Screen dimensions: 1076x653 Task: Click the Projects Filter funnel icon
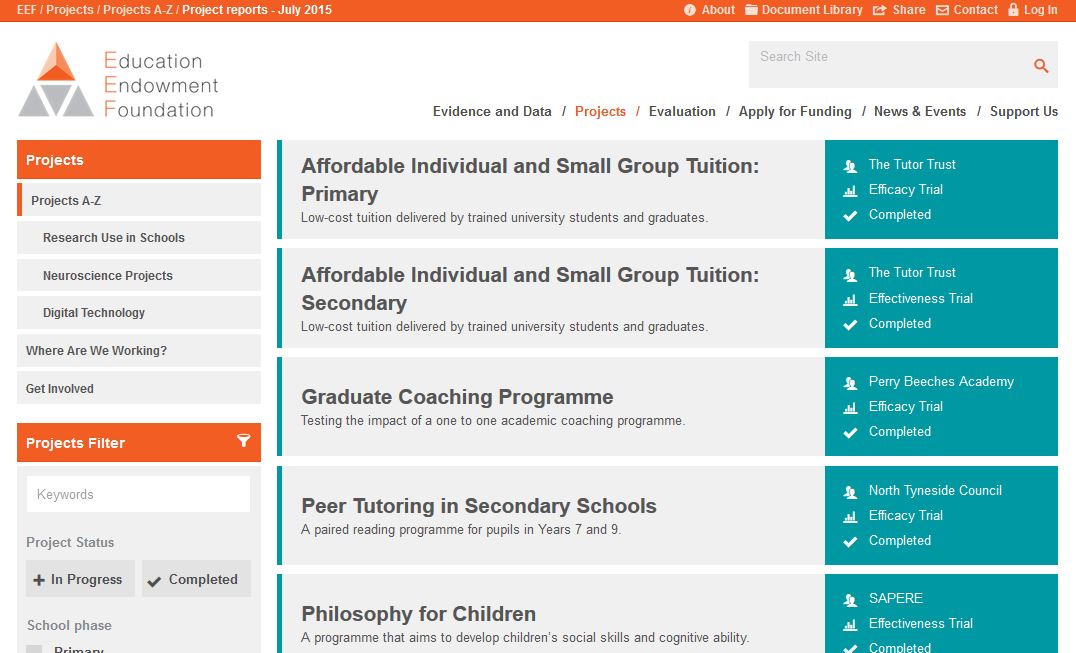pyautogui.click(x=243, y=441)
